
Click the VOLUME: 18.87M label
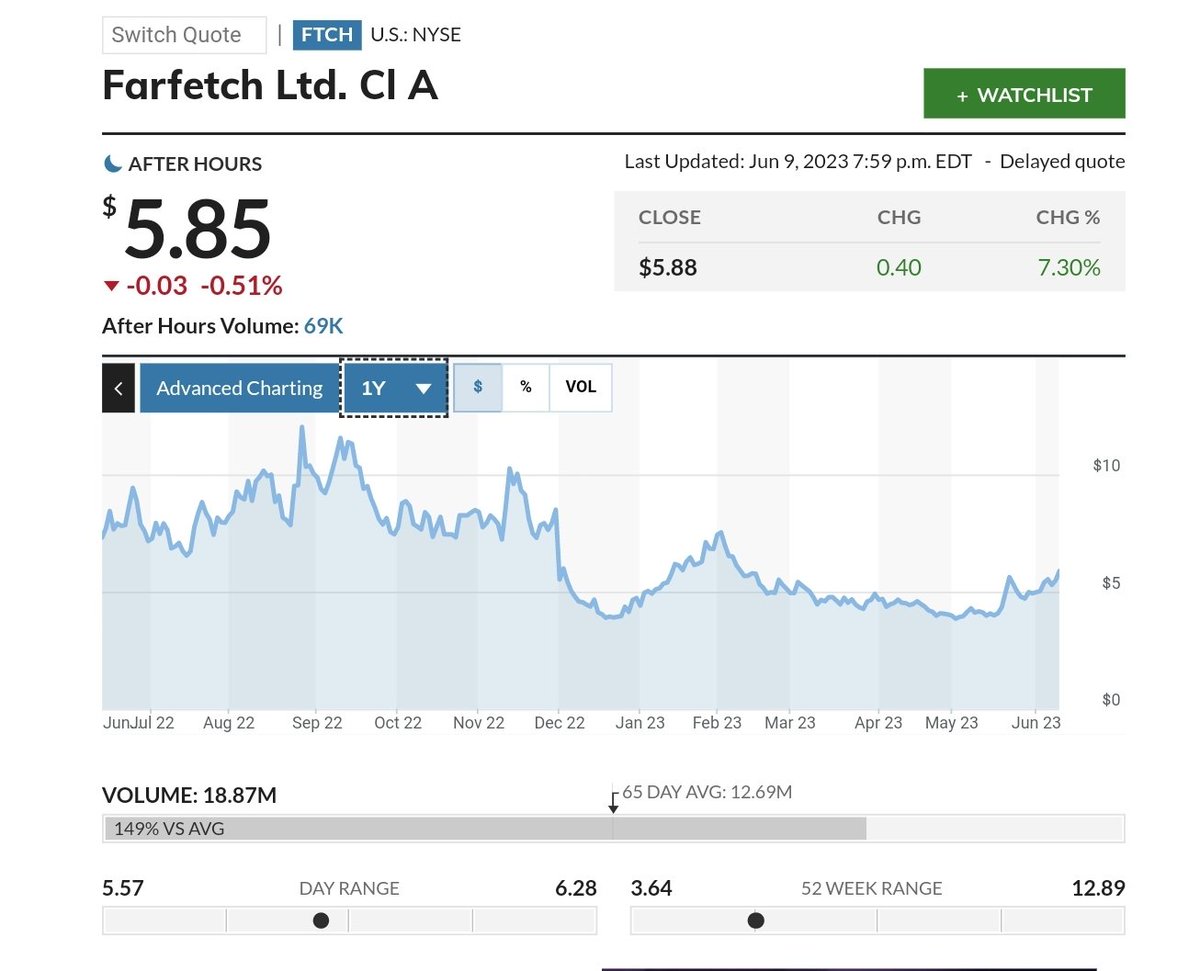[190, 796]
